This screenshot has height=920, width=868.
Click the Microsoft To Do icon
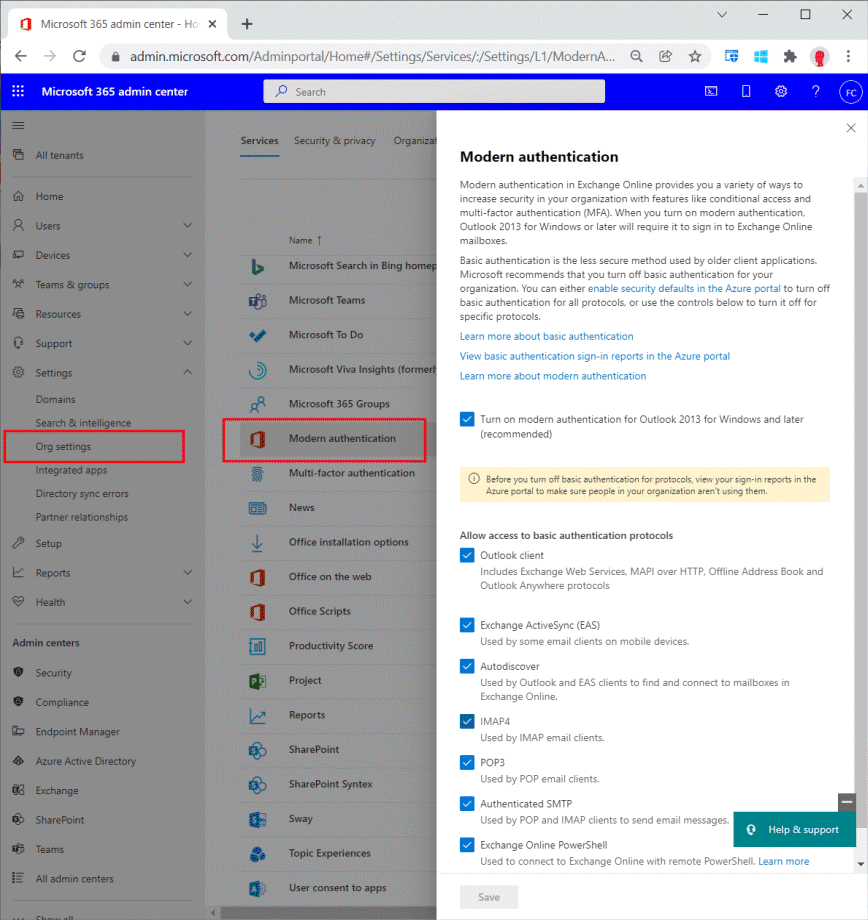pos(258,335)
